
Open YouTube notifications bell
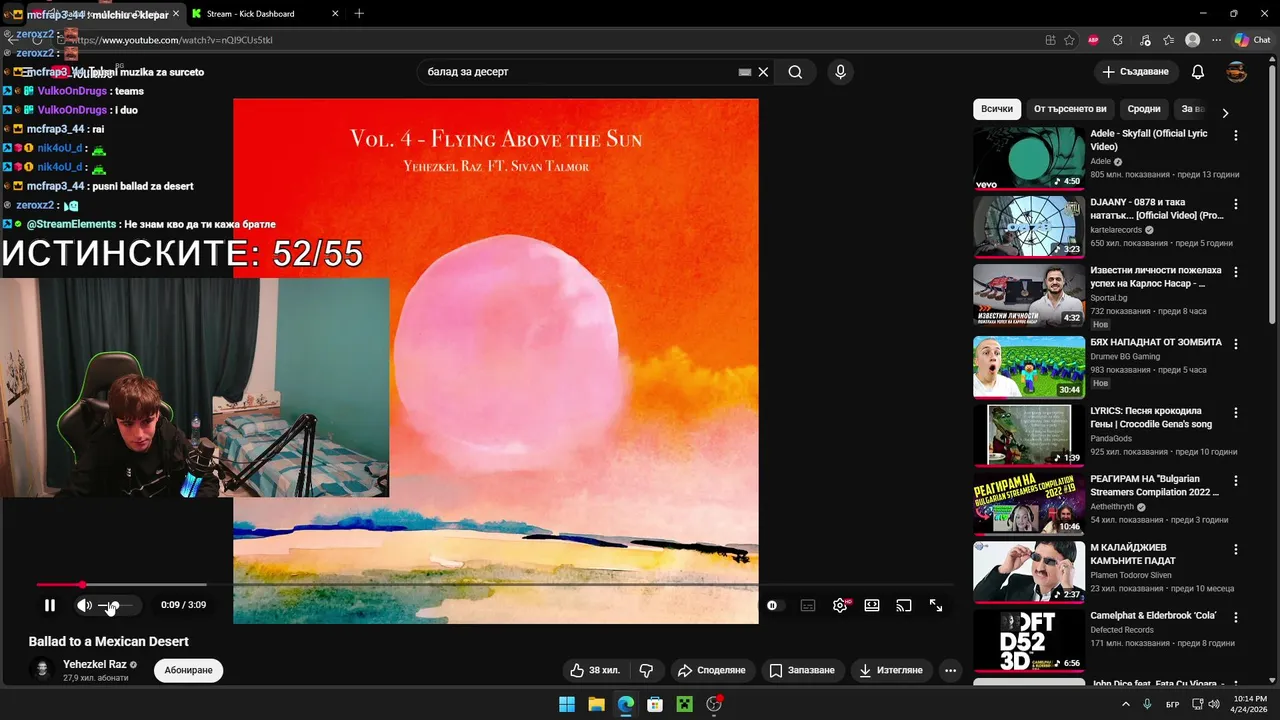[x=1198, y=72]
